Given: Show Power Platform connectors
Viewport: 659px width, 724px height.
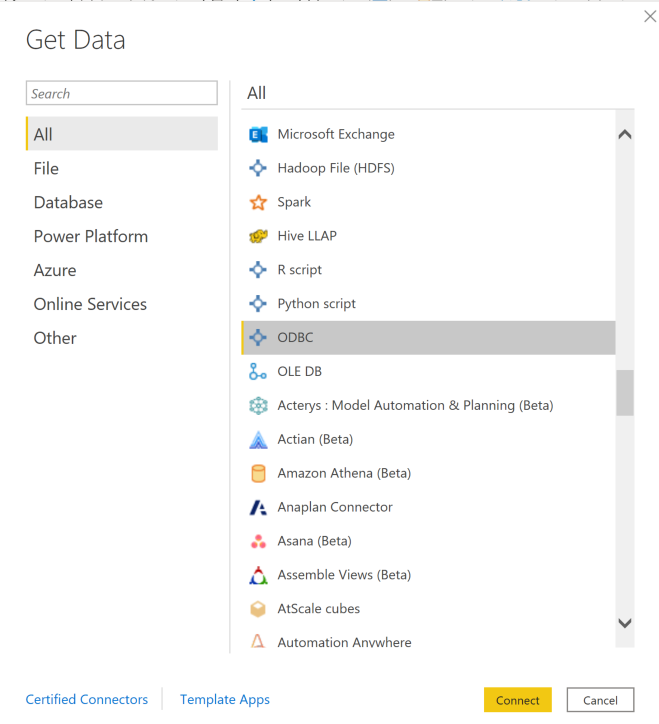Looking at the screenshot, I should point(91,236).
